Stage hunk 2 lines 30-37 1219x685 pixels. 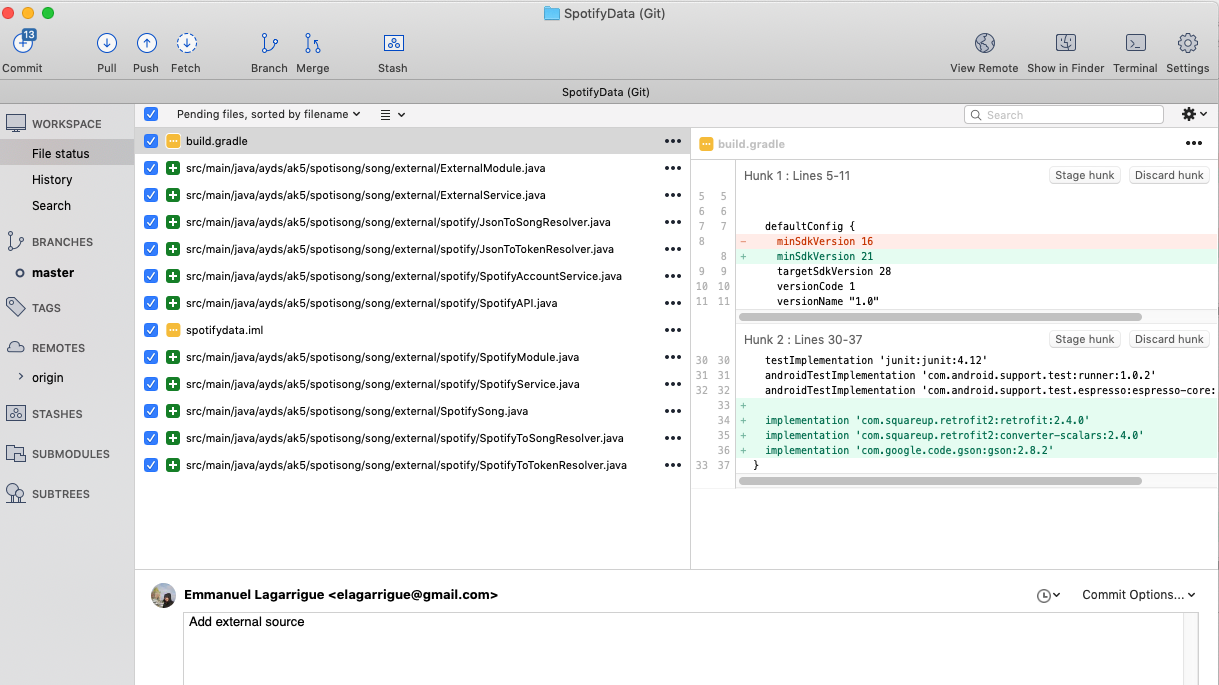coord(1085,339)
